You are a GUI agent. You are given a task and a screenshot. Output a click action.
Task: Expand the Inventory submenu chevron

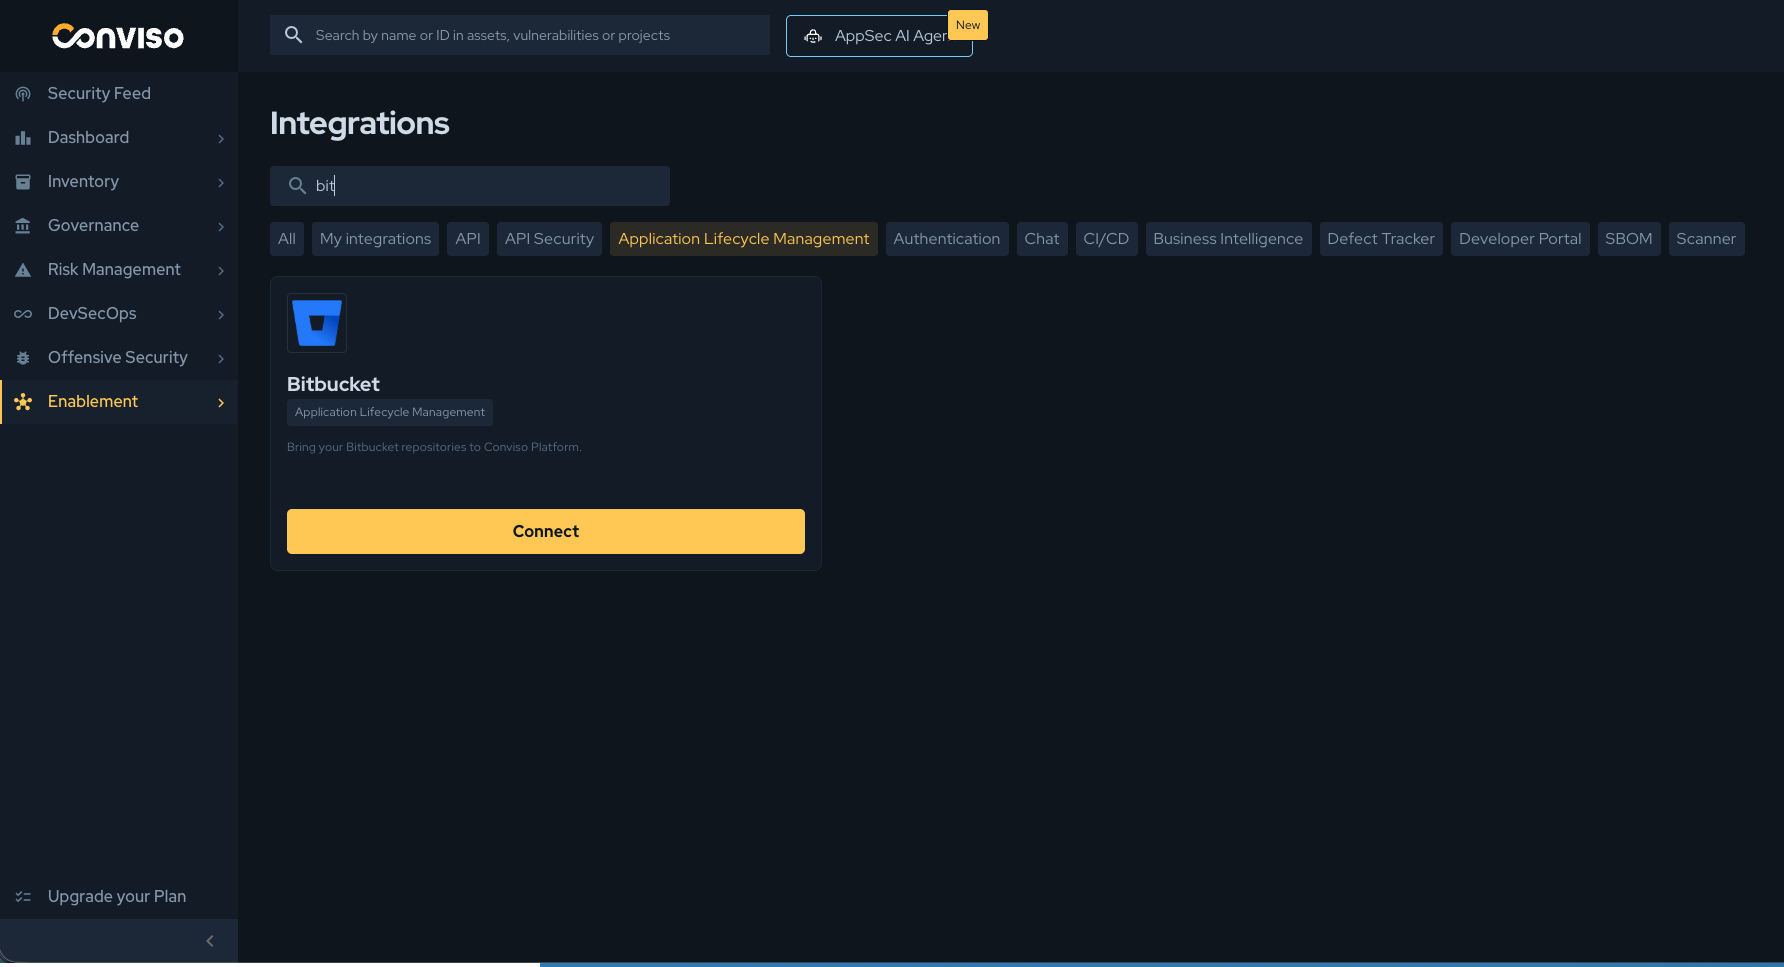(x=221, y=182)
